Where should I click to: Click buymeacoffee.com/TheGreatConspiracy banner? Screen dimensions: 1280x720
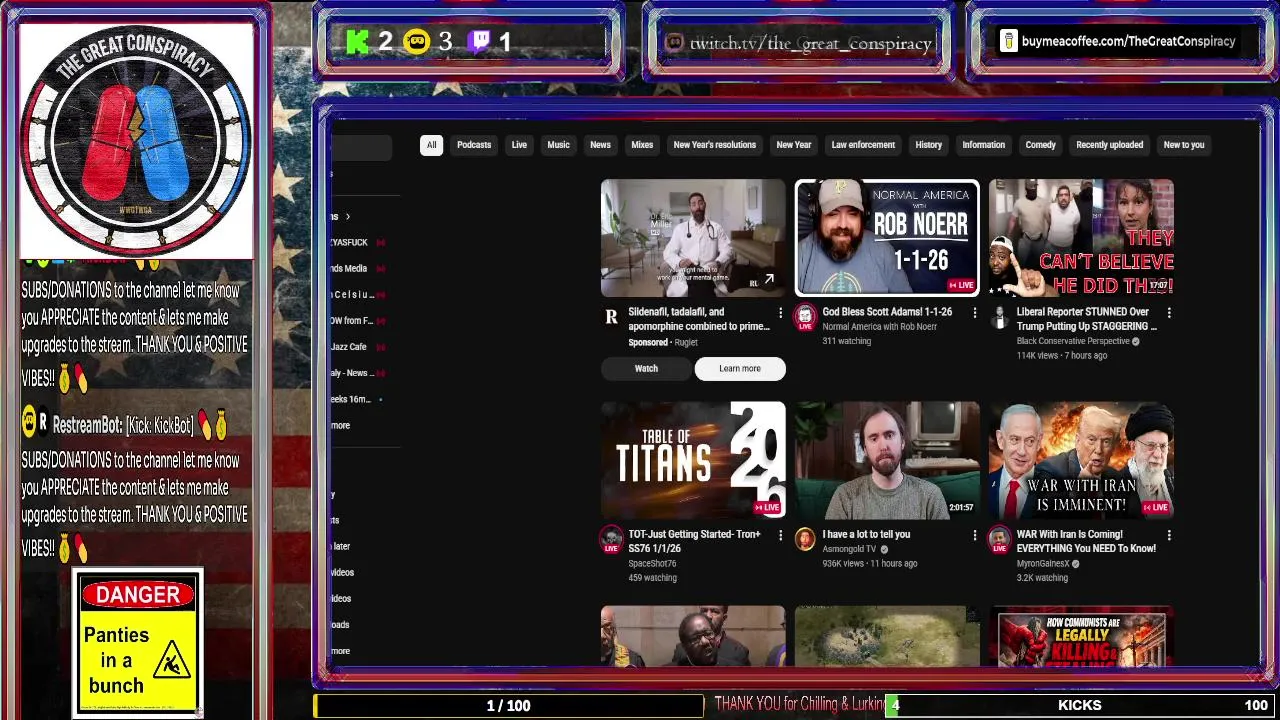[1118, 41]
